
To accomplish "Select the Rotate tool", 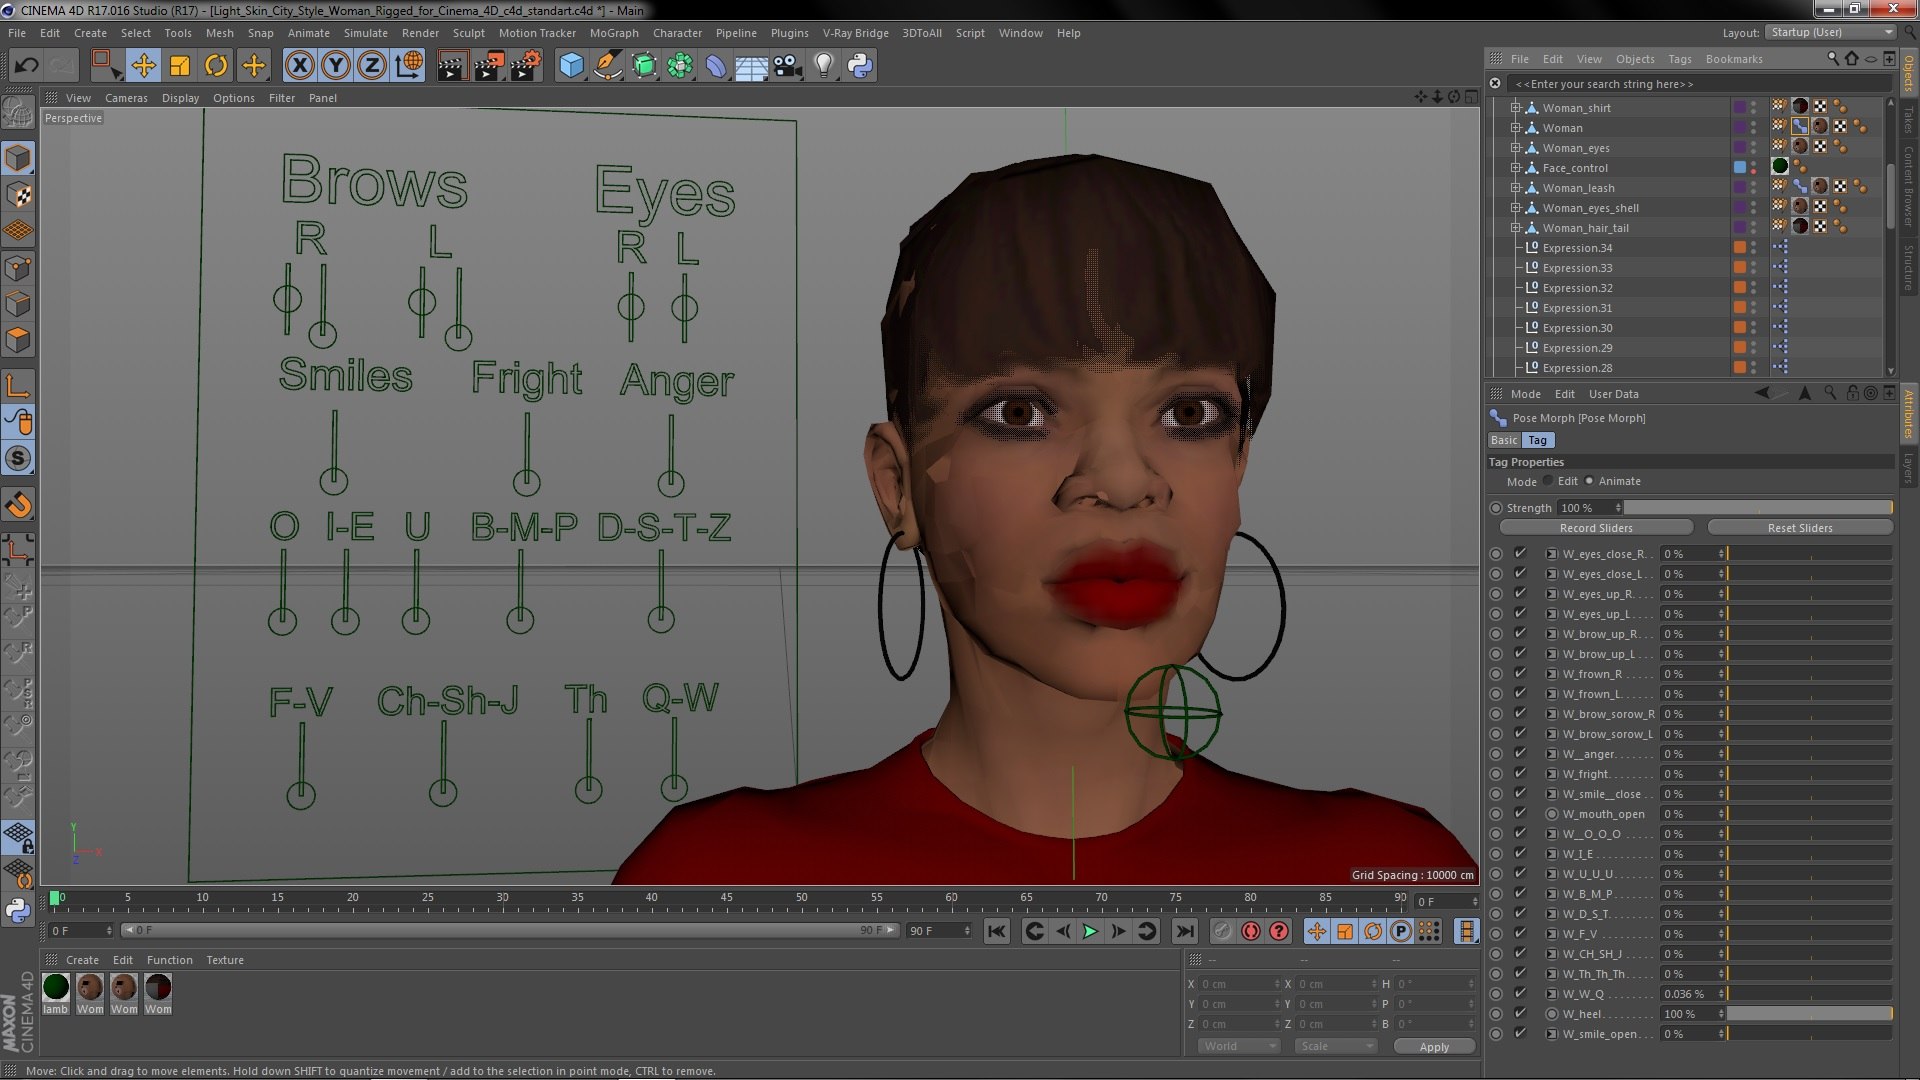I will [x=216, y=66].
